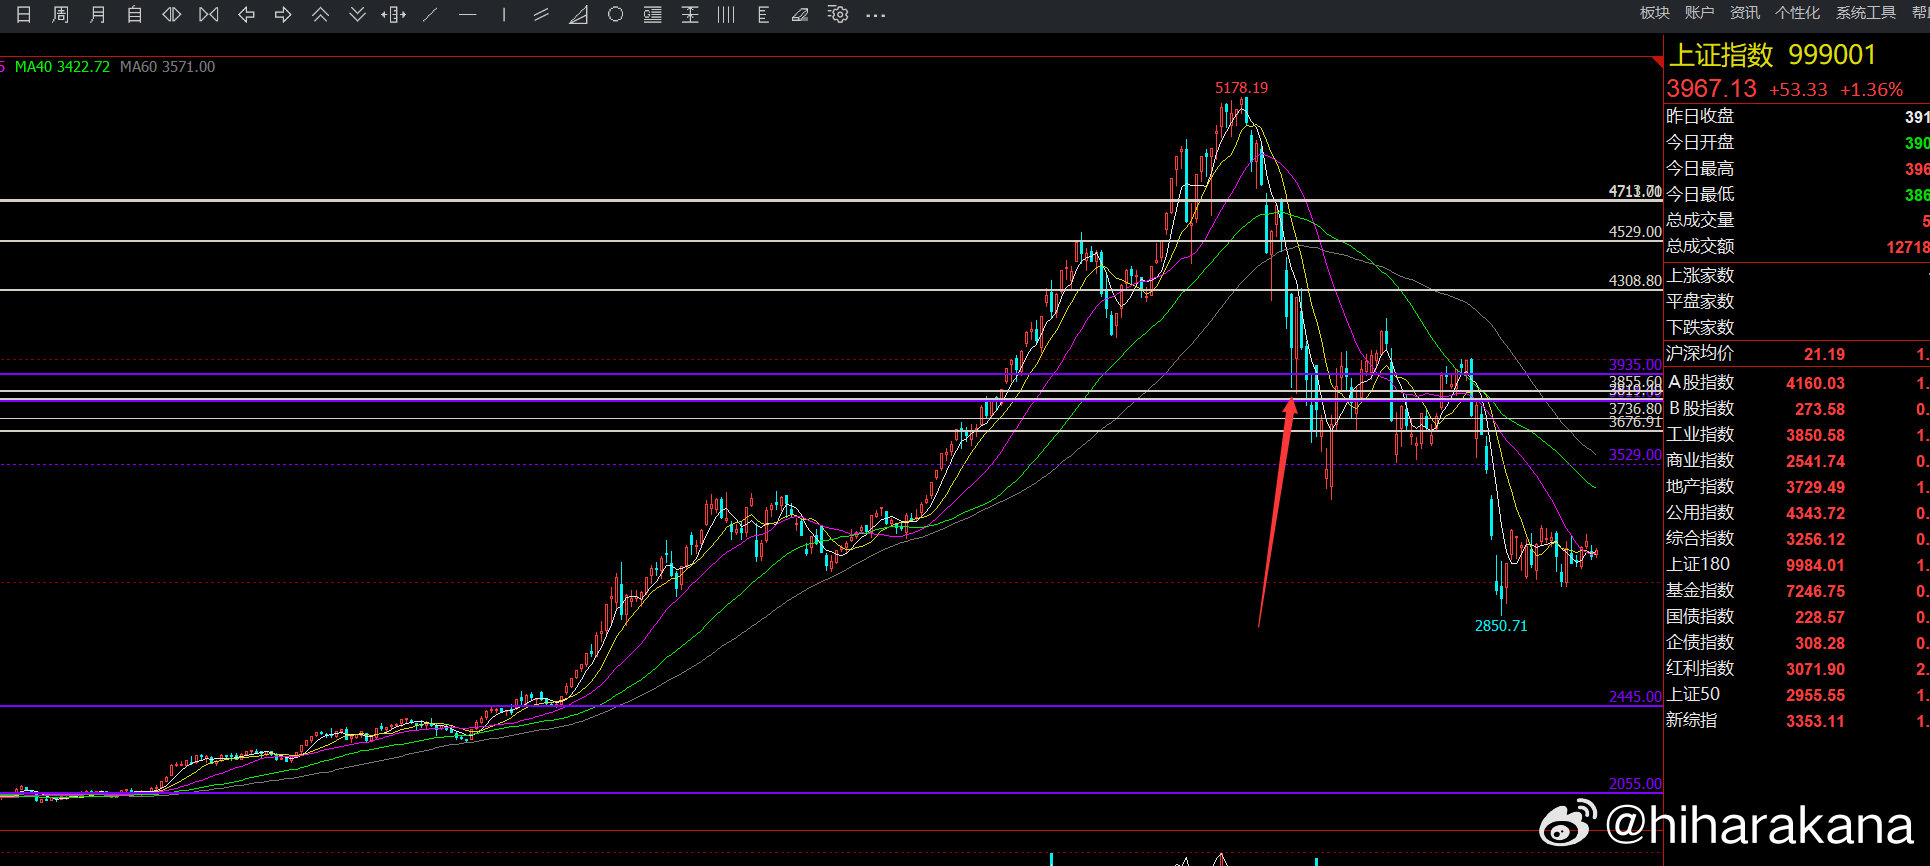This screenshot has height=866, width=1930.
Task: Select the B股指数 row
Action: (x=1797, y=409)
